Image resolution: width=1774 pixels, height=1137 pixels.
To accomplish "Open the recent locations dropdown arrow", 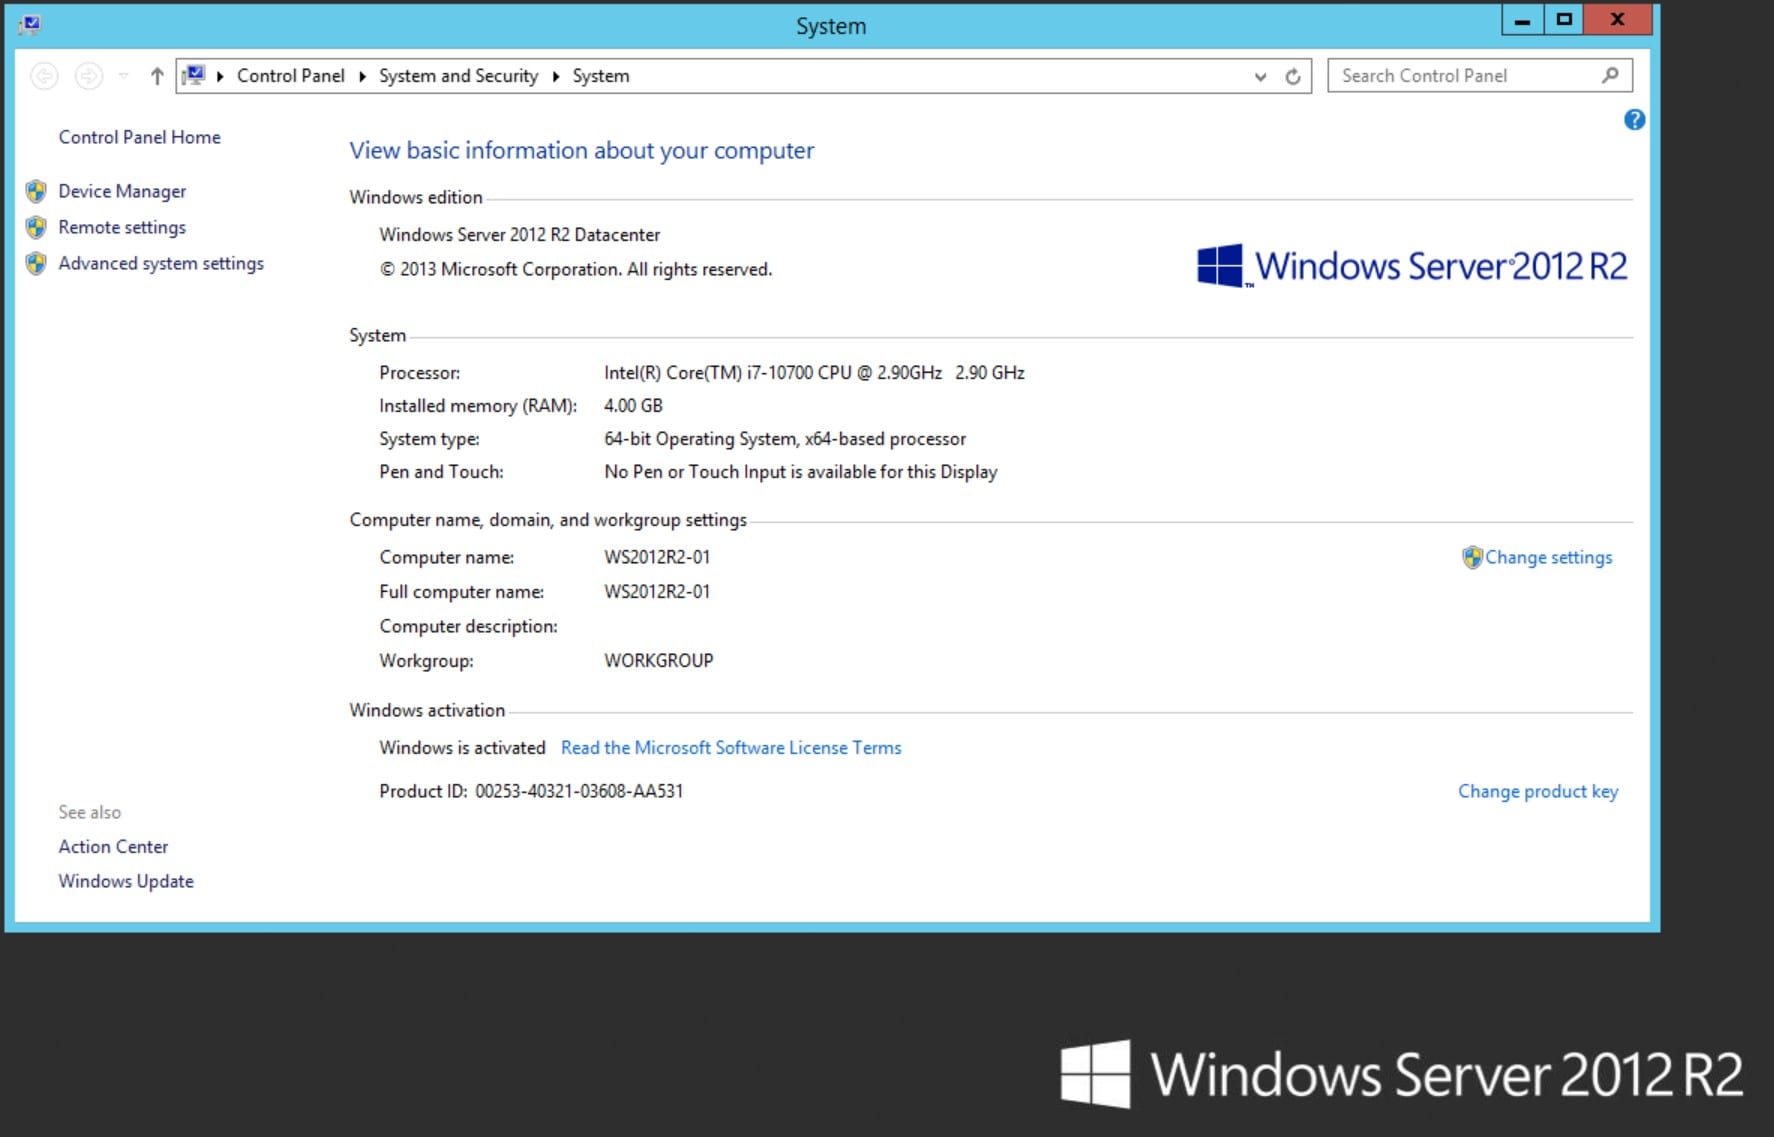I will click(x=123, y=76).
